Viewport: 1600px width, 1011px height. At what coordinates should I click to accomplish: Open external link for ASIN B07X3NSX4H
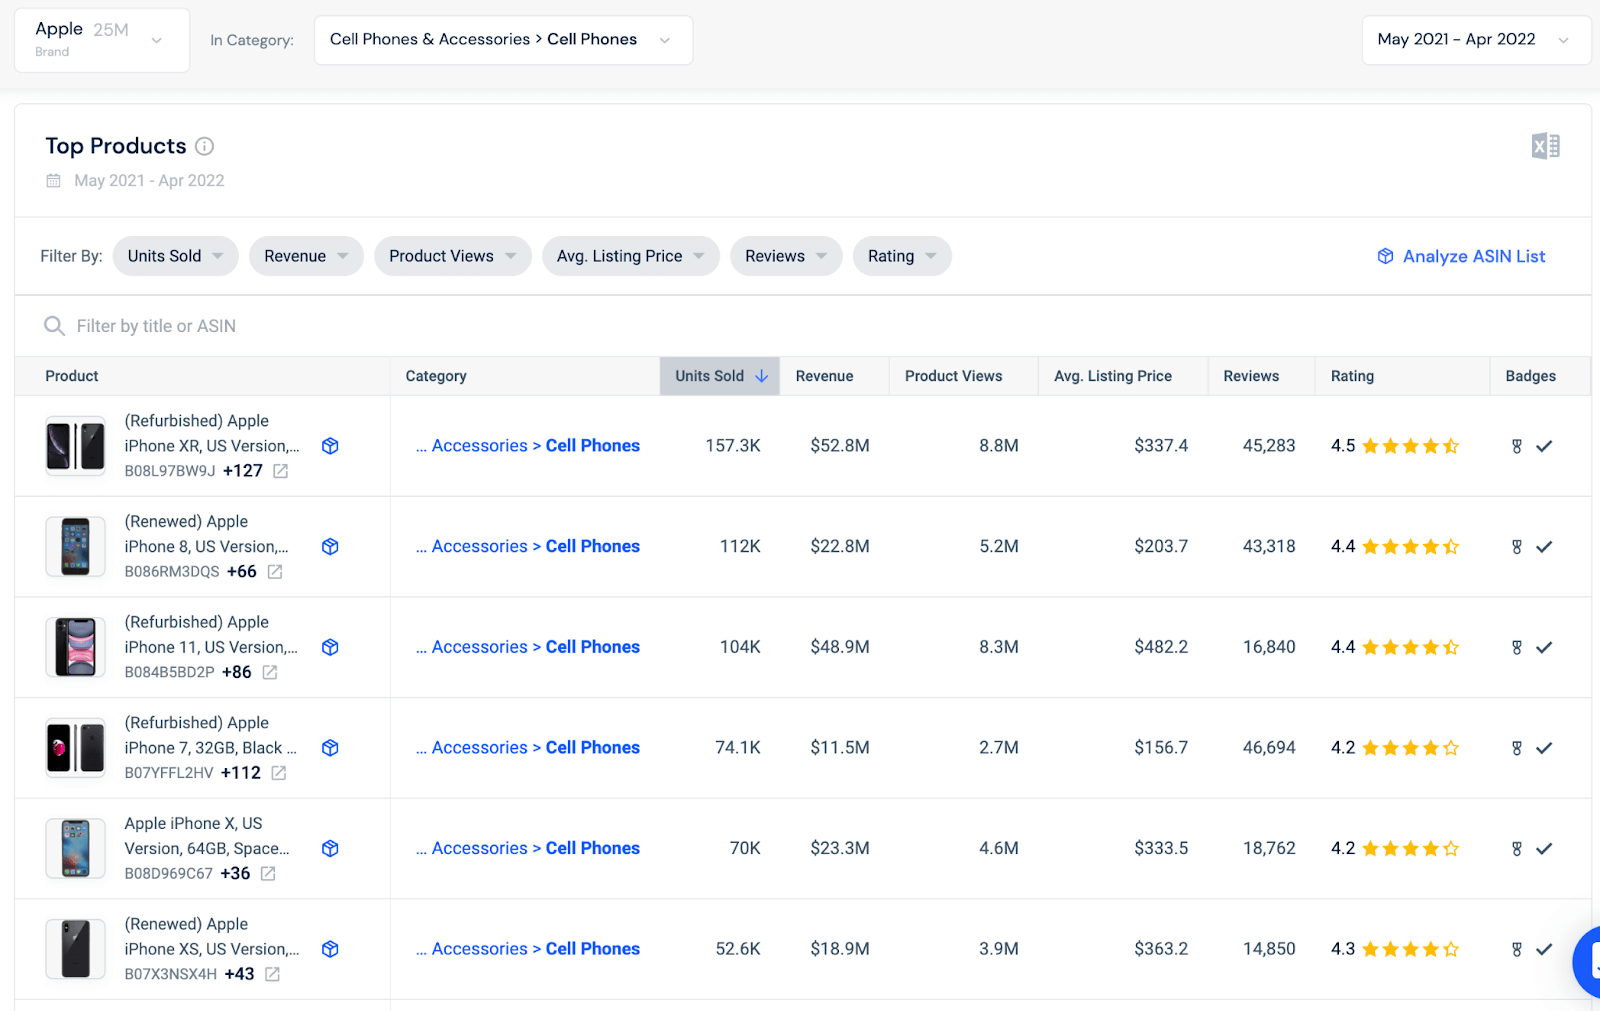coord(272,974)
